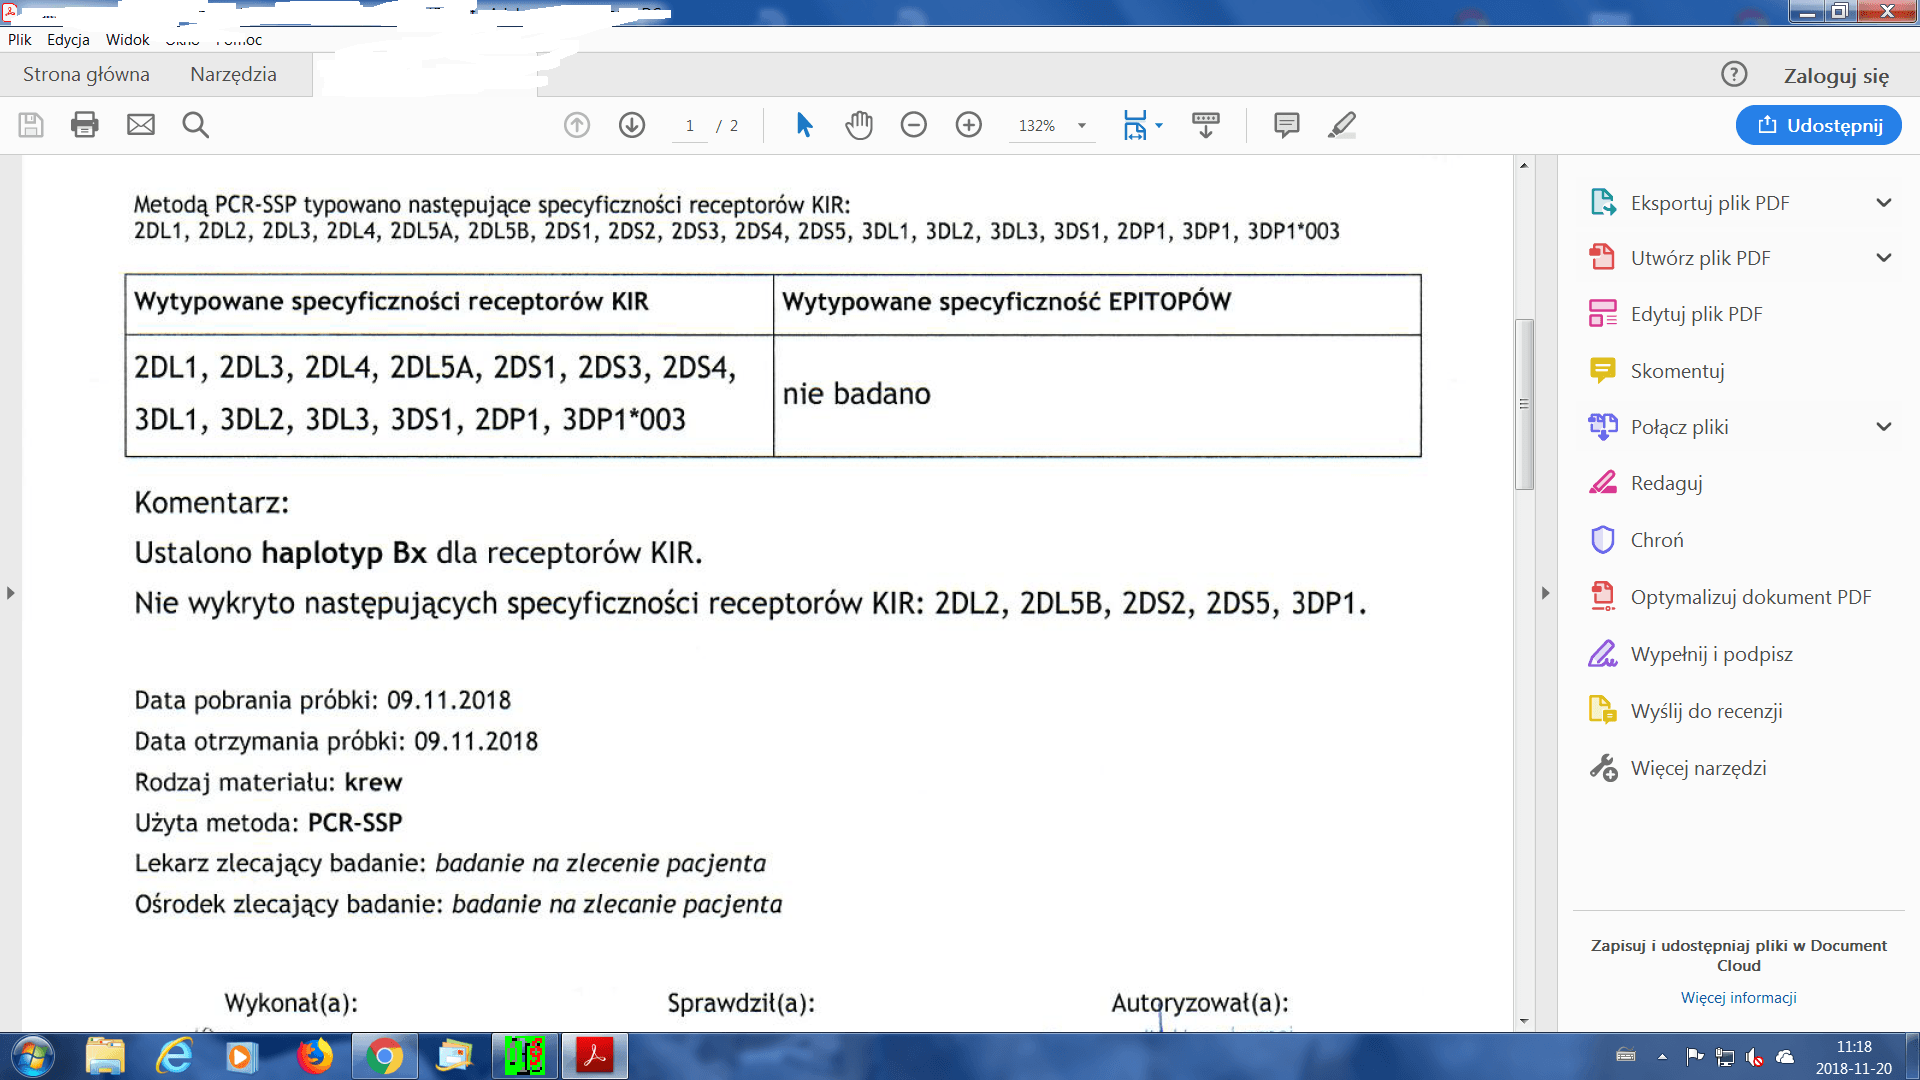Print the document via printer icon

(x=85, y=125)
